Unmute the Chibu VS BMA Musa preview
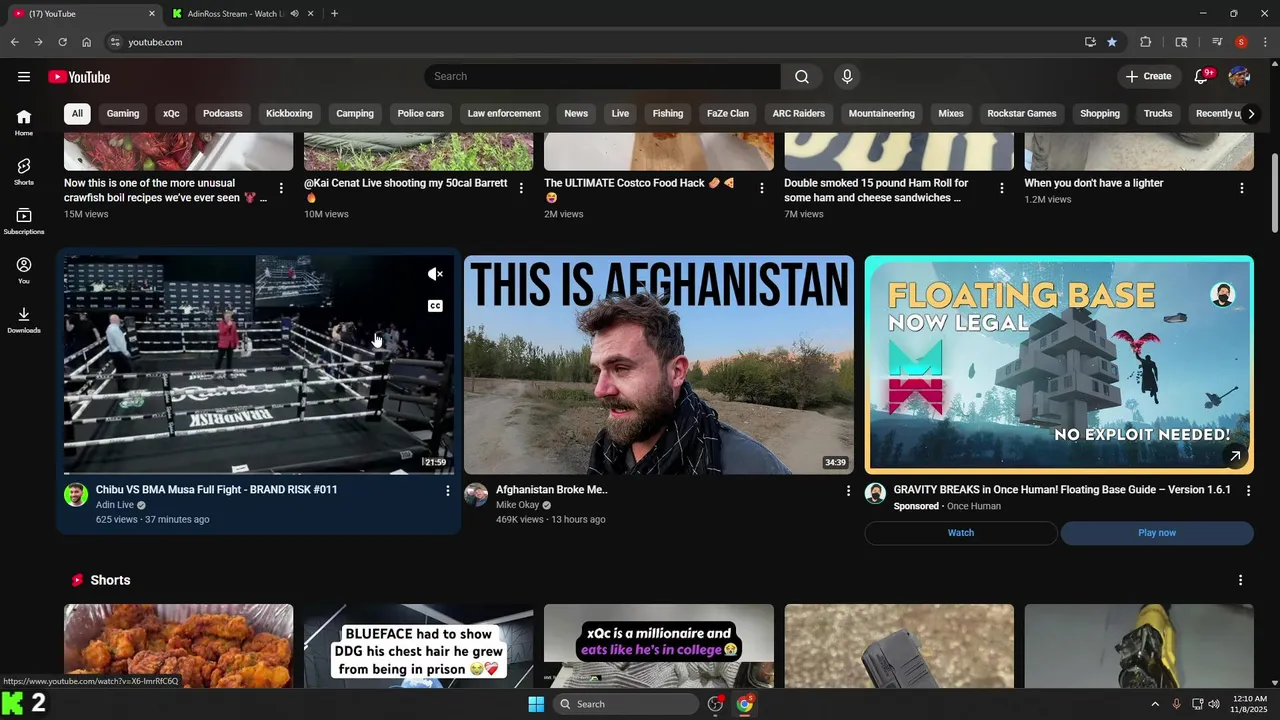The height and width of the screenshot is (720, 1280). [x=435, y=274]
